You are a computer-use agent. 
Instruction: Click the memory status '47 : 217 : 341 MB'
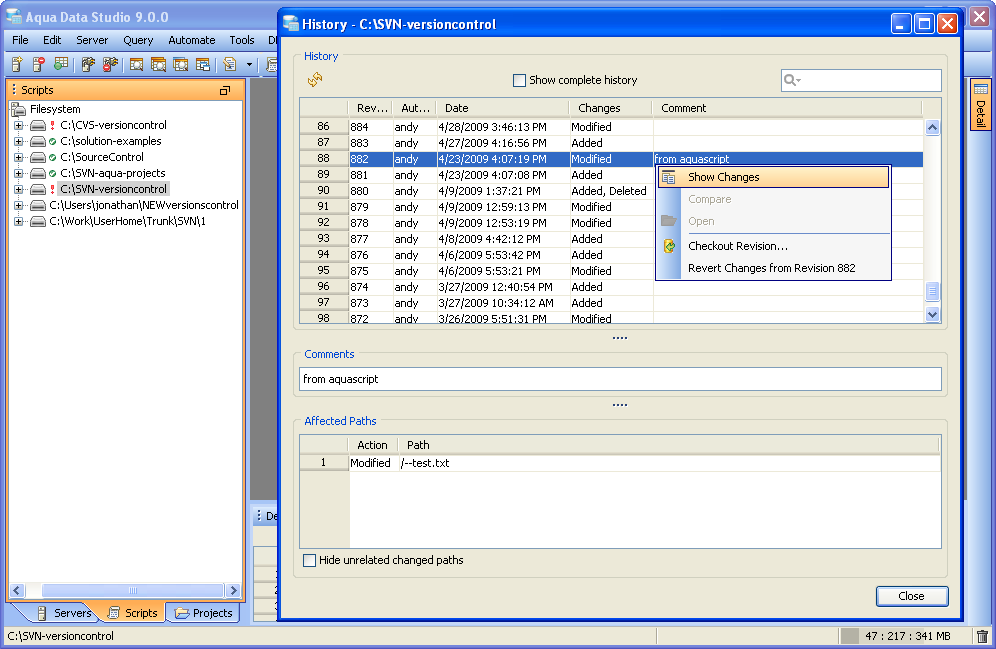[908, 636]
